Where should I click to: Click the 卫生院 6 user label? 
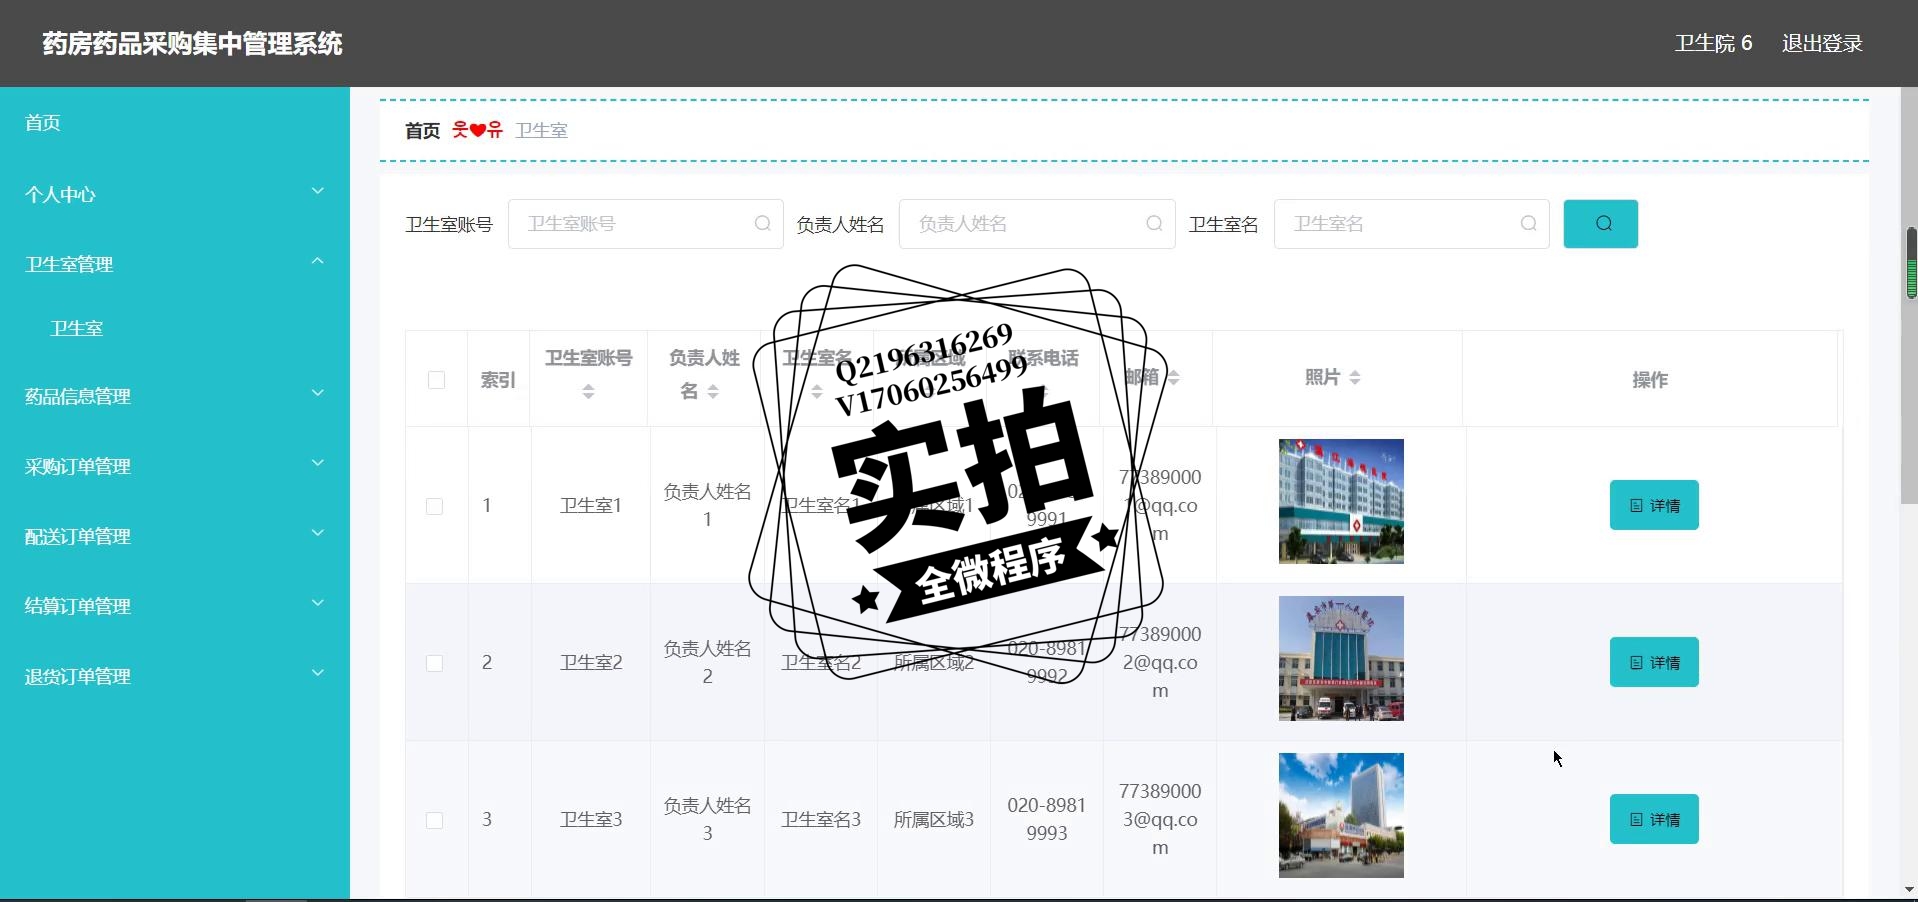tap(1714, 43)
